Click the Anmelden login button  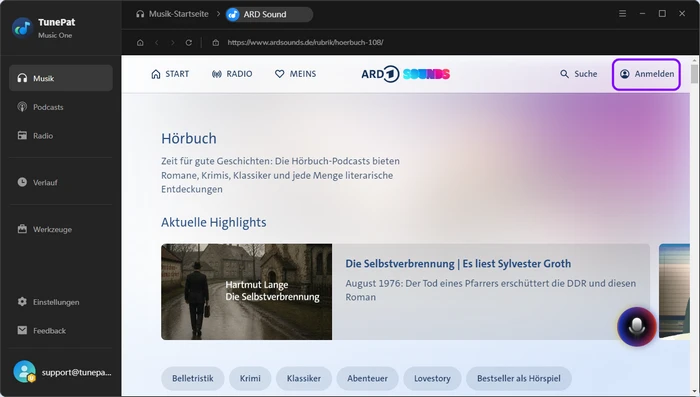click(x=646, y=74)
